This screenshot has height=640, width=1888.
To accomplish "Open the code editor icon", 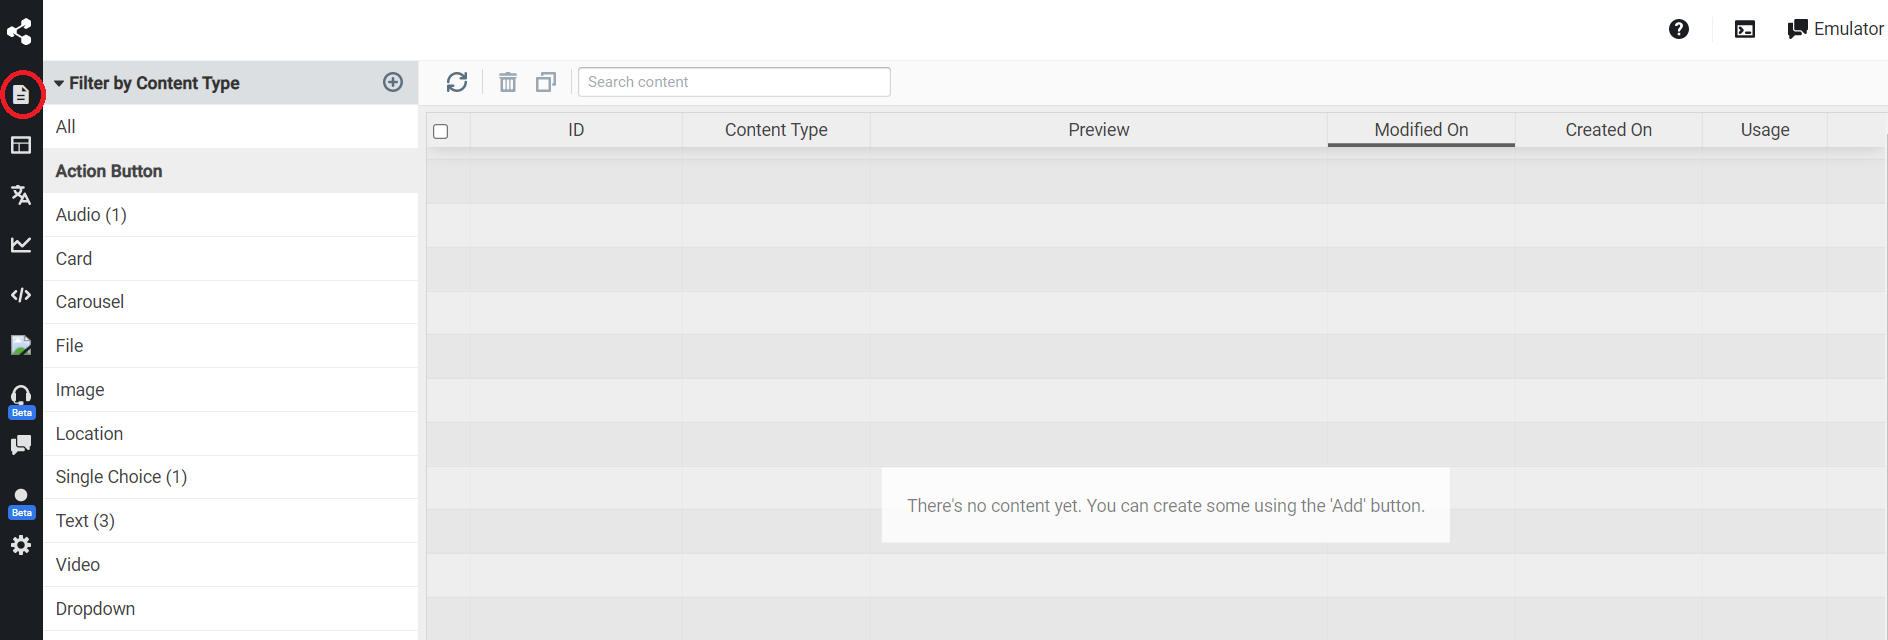I will click(x=21, y=295).
